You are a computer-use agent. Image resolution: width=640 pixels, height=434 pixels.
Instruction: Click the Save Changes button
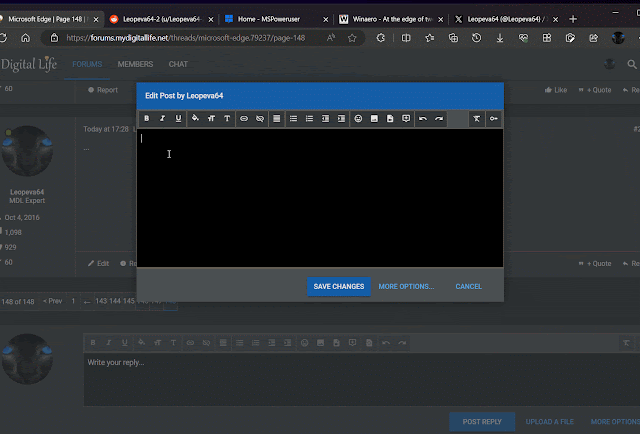(339, 286)
